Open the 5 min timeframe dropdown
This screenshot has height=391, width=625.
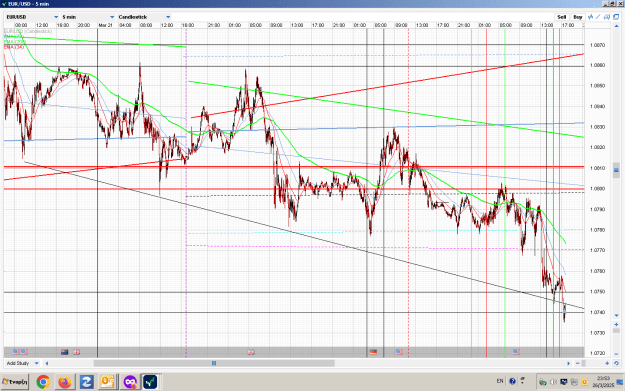[x=88, y=17]
